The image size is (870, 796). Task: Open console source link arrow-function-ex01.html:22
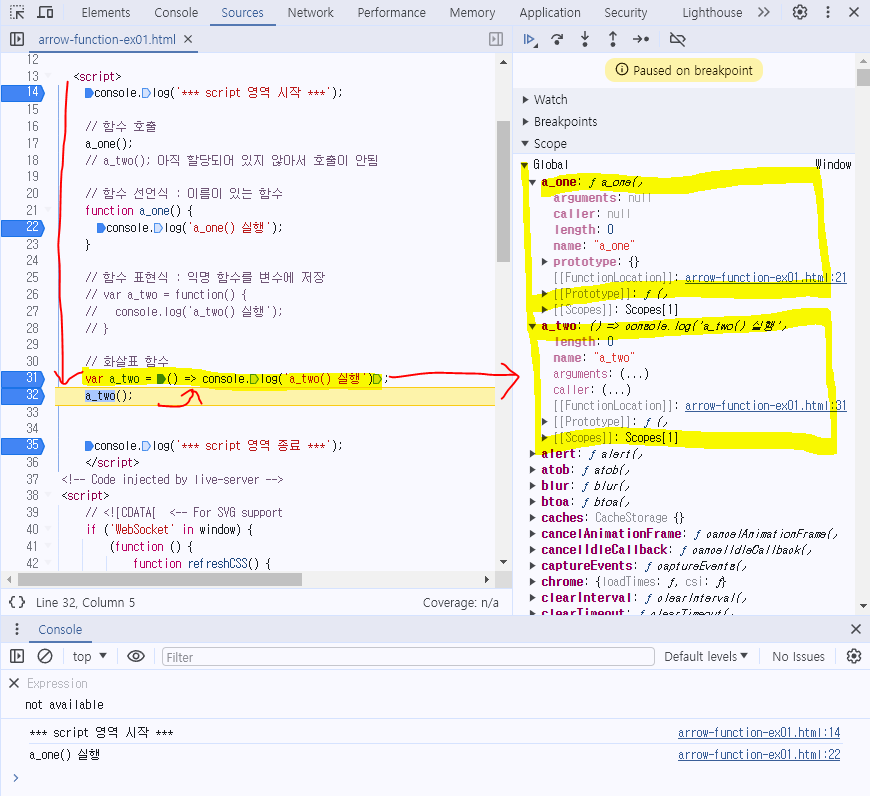pos(759,755)
